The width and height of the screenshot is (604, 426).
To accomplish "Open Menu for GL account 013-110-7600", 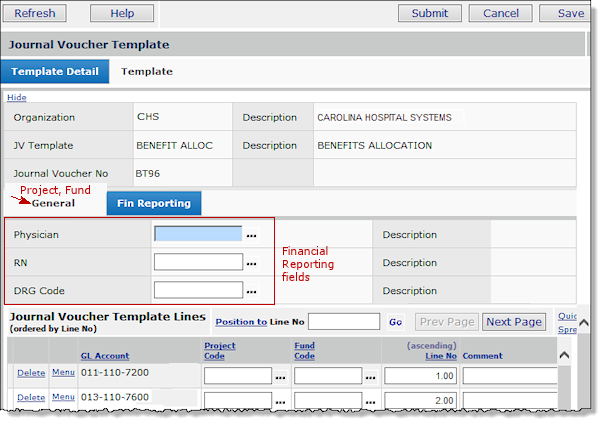I will 63,397.
